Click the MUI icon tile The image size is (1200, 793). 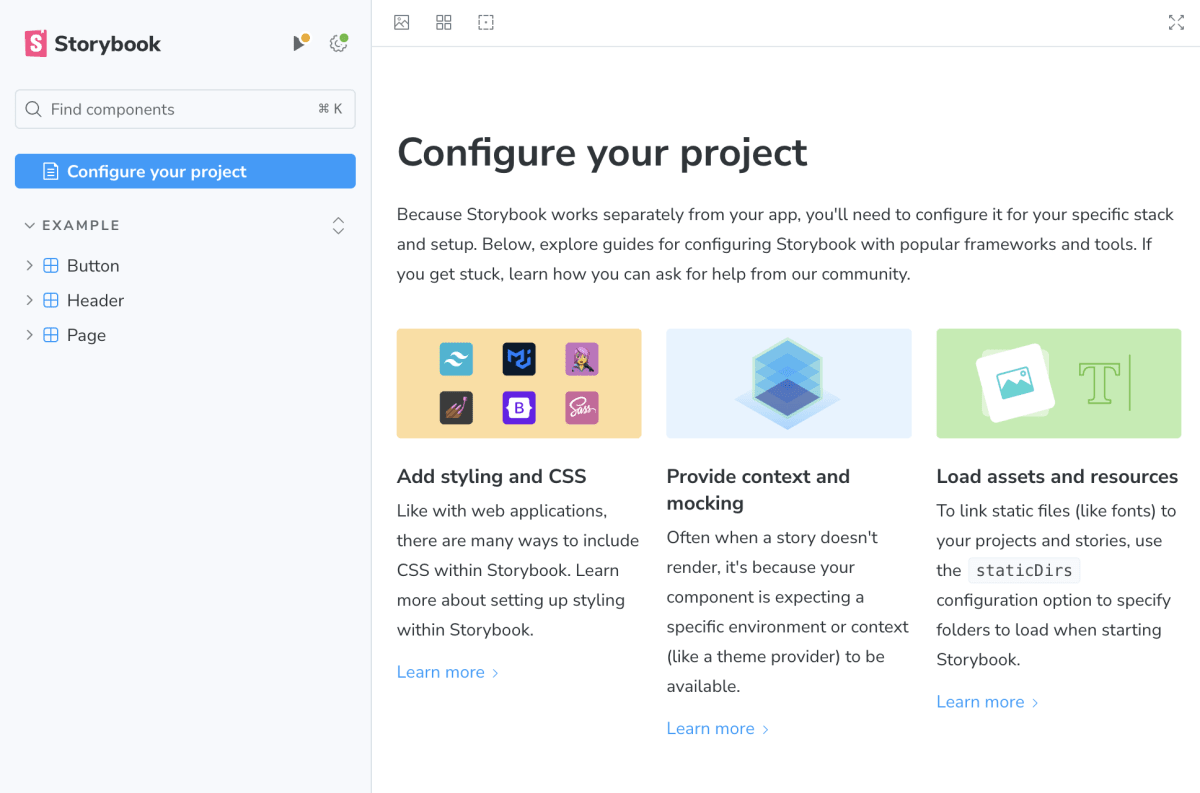(x=519, y=358)
